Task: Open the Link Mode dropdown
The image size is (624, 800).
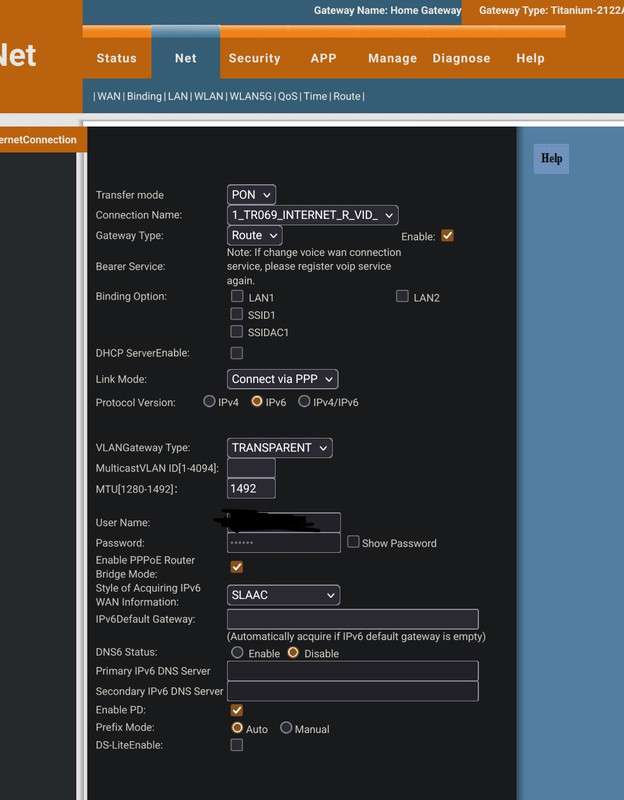Action: [x=282, y=379]
